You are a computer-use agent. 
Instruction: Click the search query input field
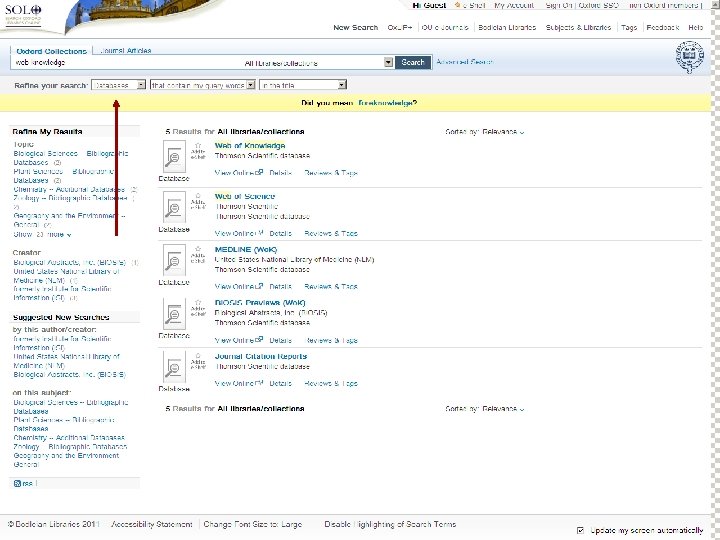tap(129, 62)
